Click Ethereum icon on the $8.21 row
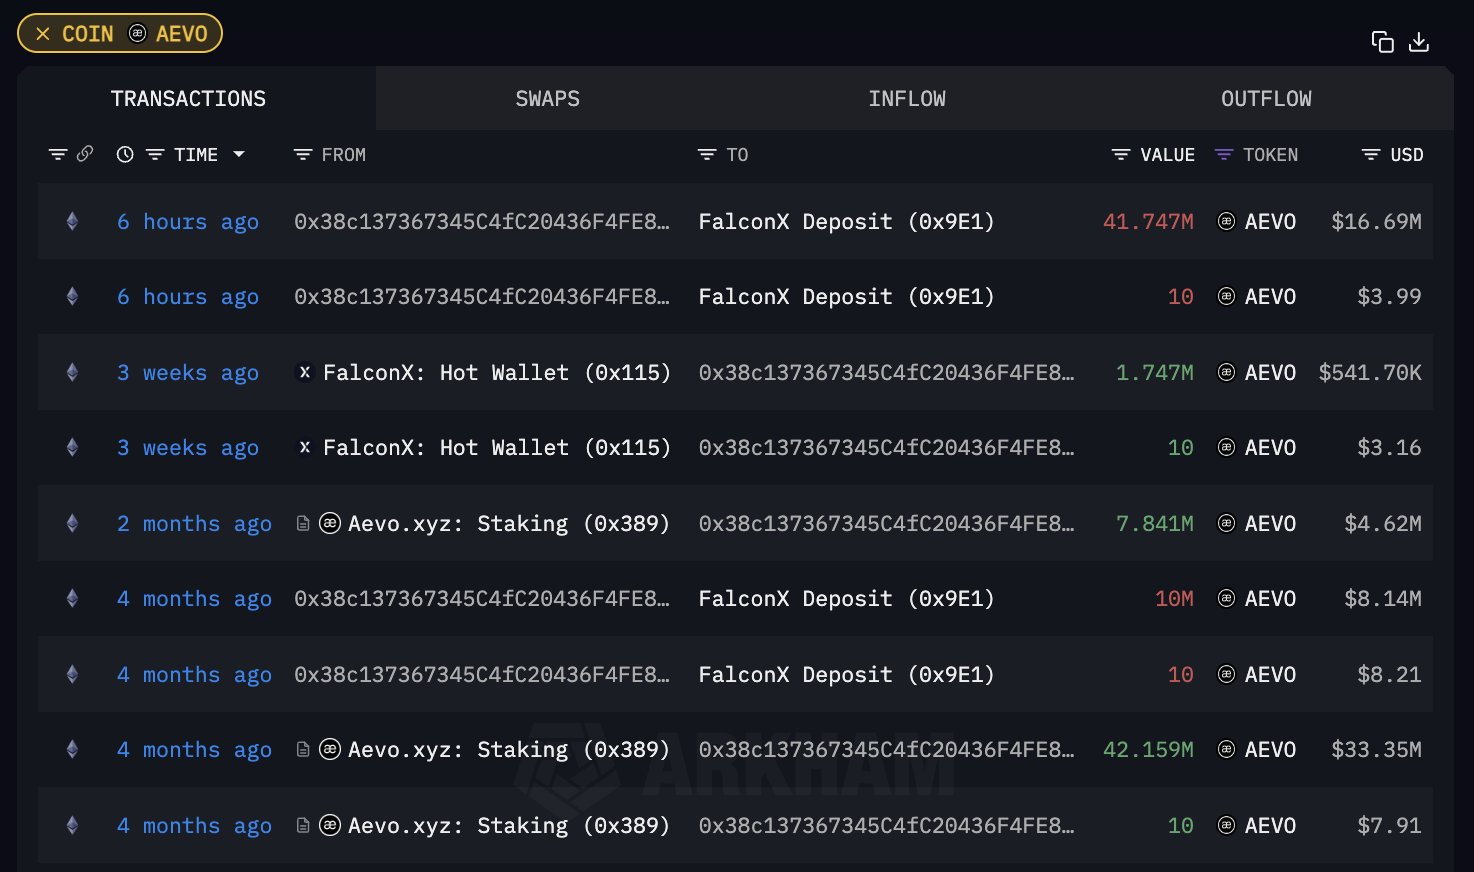 click(x=72, y=674)
